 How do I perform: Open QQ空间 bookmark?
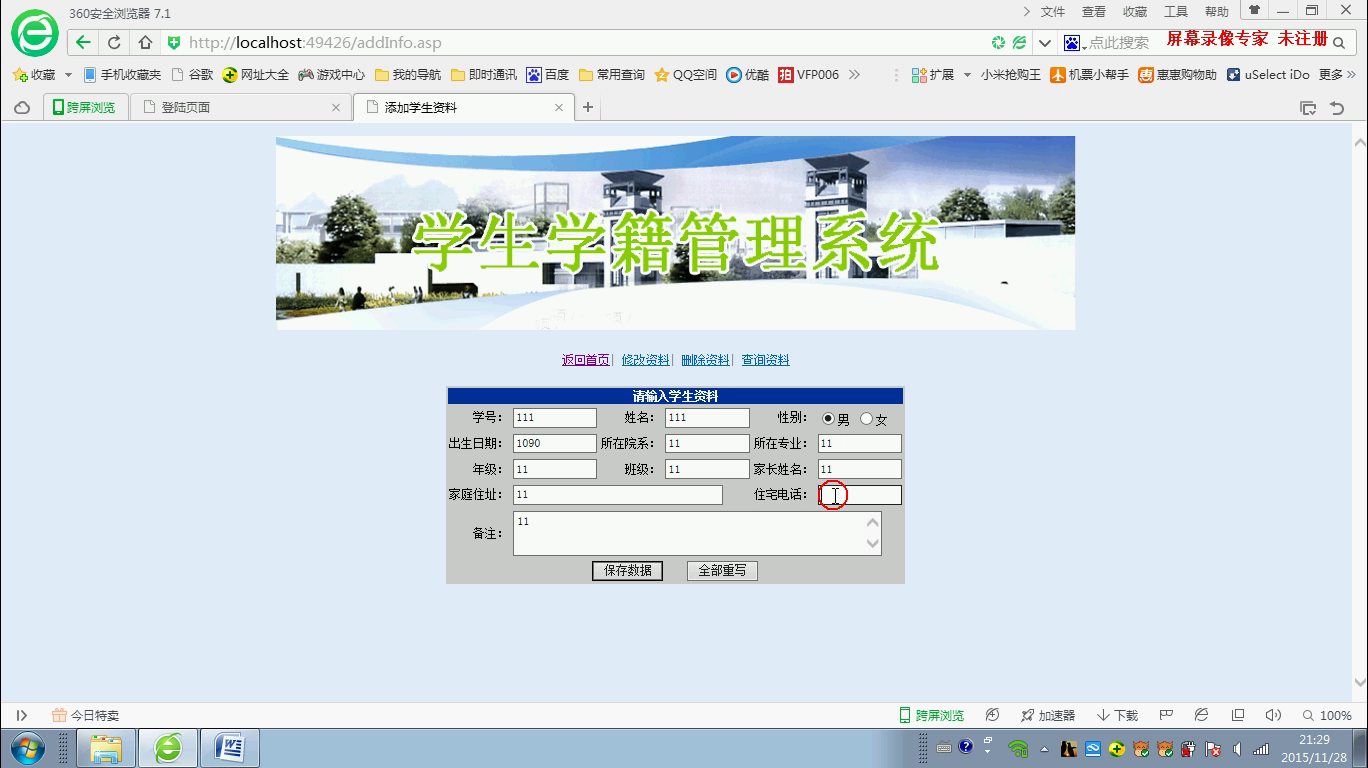point(686,75)
